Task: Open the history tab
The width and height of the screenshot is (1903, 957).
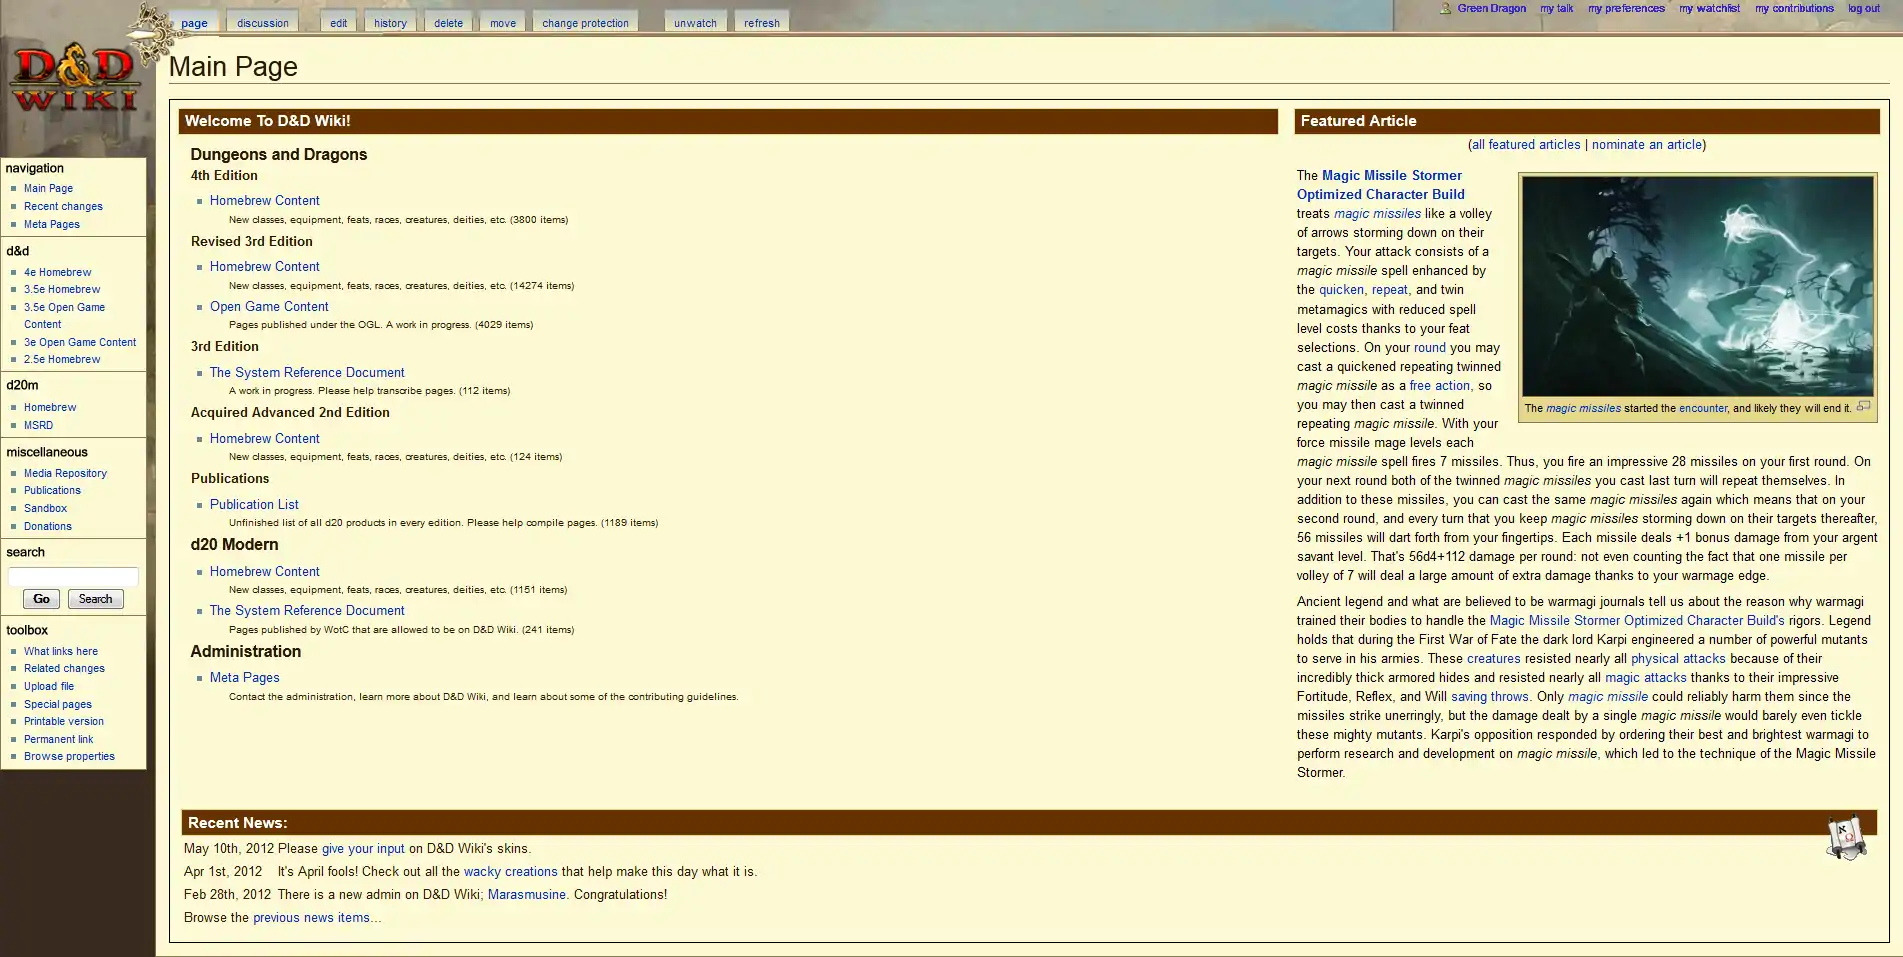Action: coord(390,23)
